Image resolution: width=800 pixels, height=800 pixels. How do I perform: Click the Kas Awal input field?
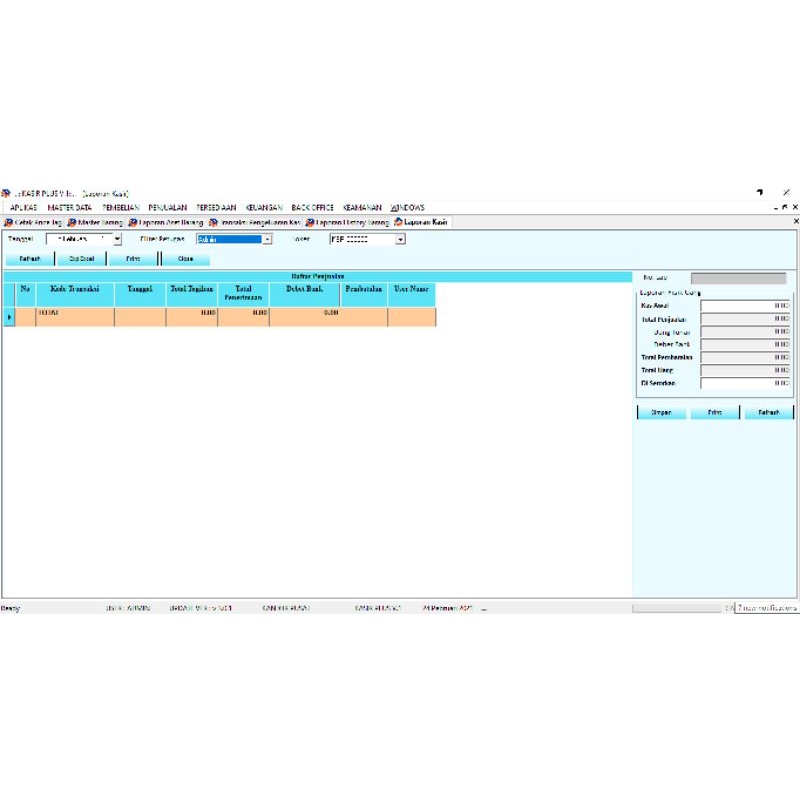click(745, 306)
